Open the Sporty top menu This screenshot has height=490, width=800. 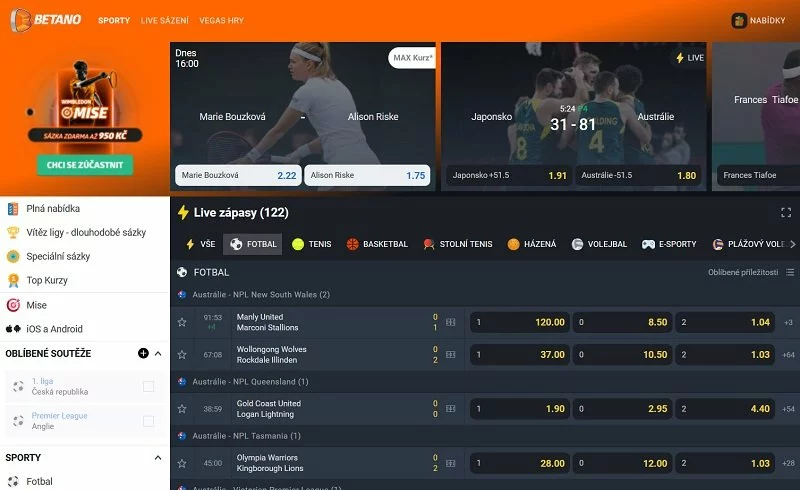point(114,20)
